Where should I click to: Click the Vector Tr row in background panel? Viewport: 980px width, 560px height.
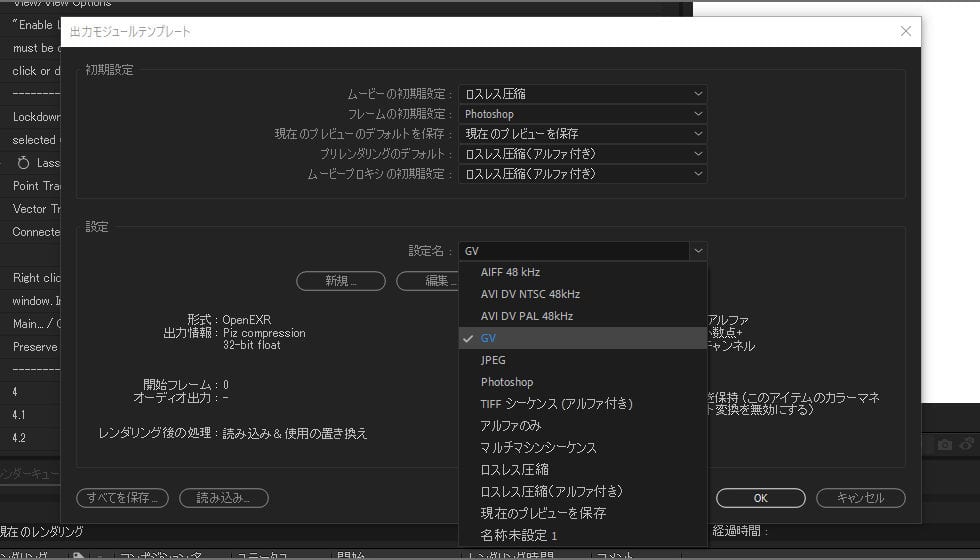tap(36, 209)
